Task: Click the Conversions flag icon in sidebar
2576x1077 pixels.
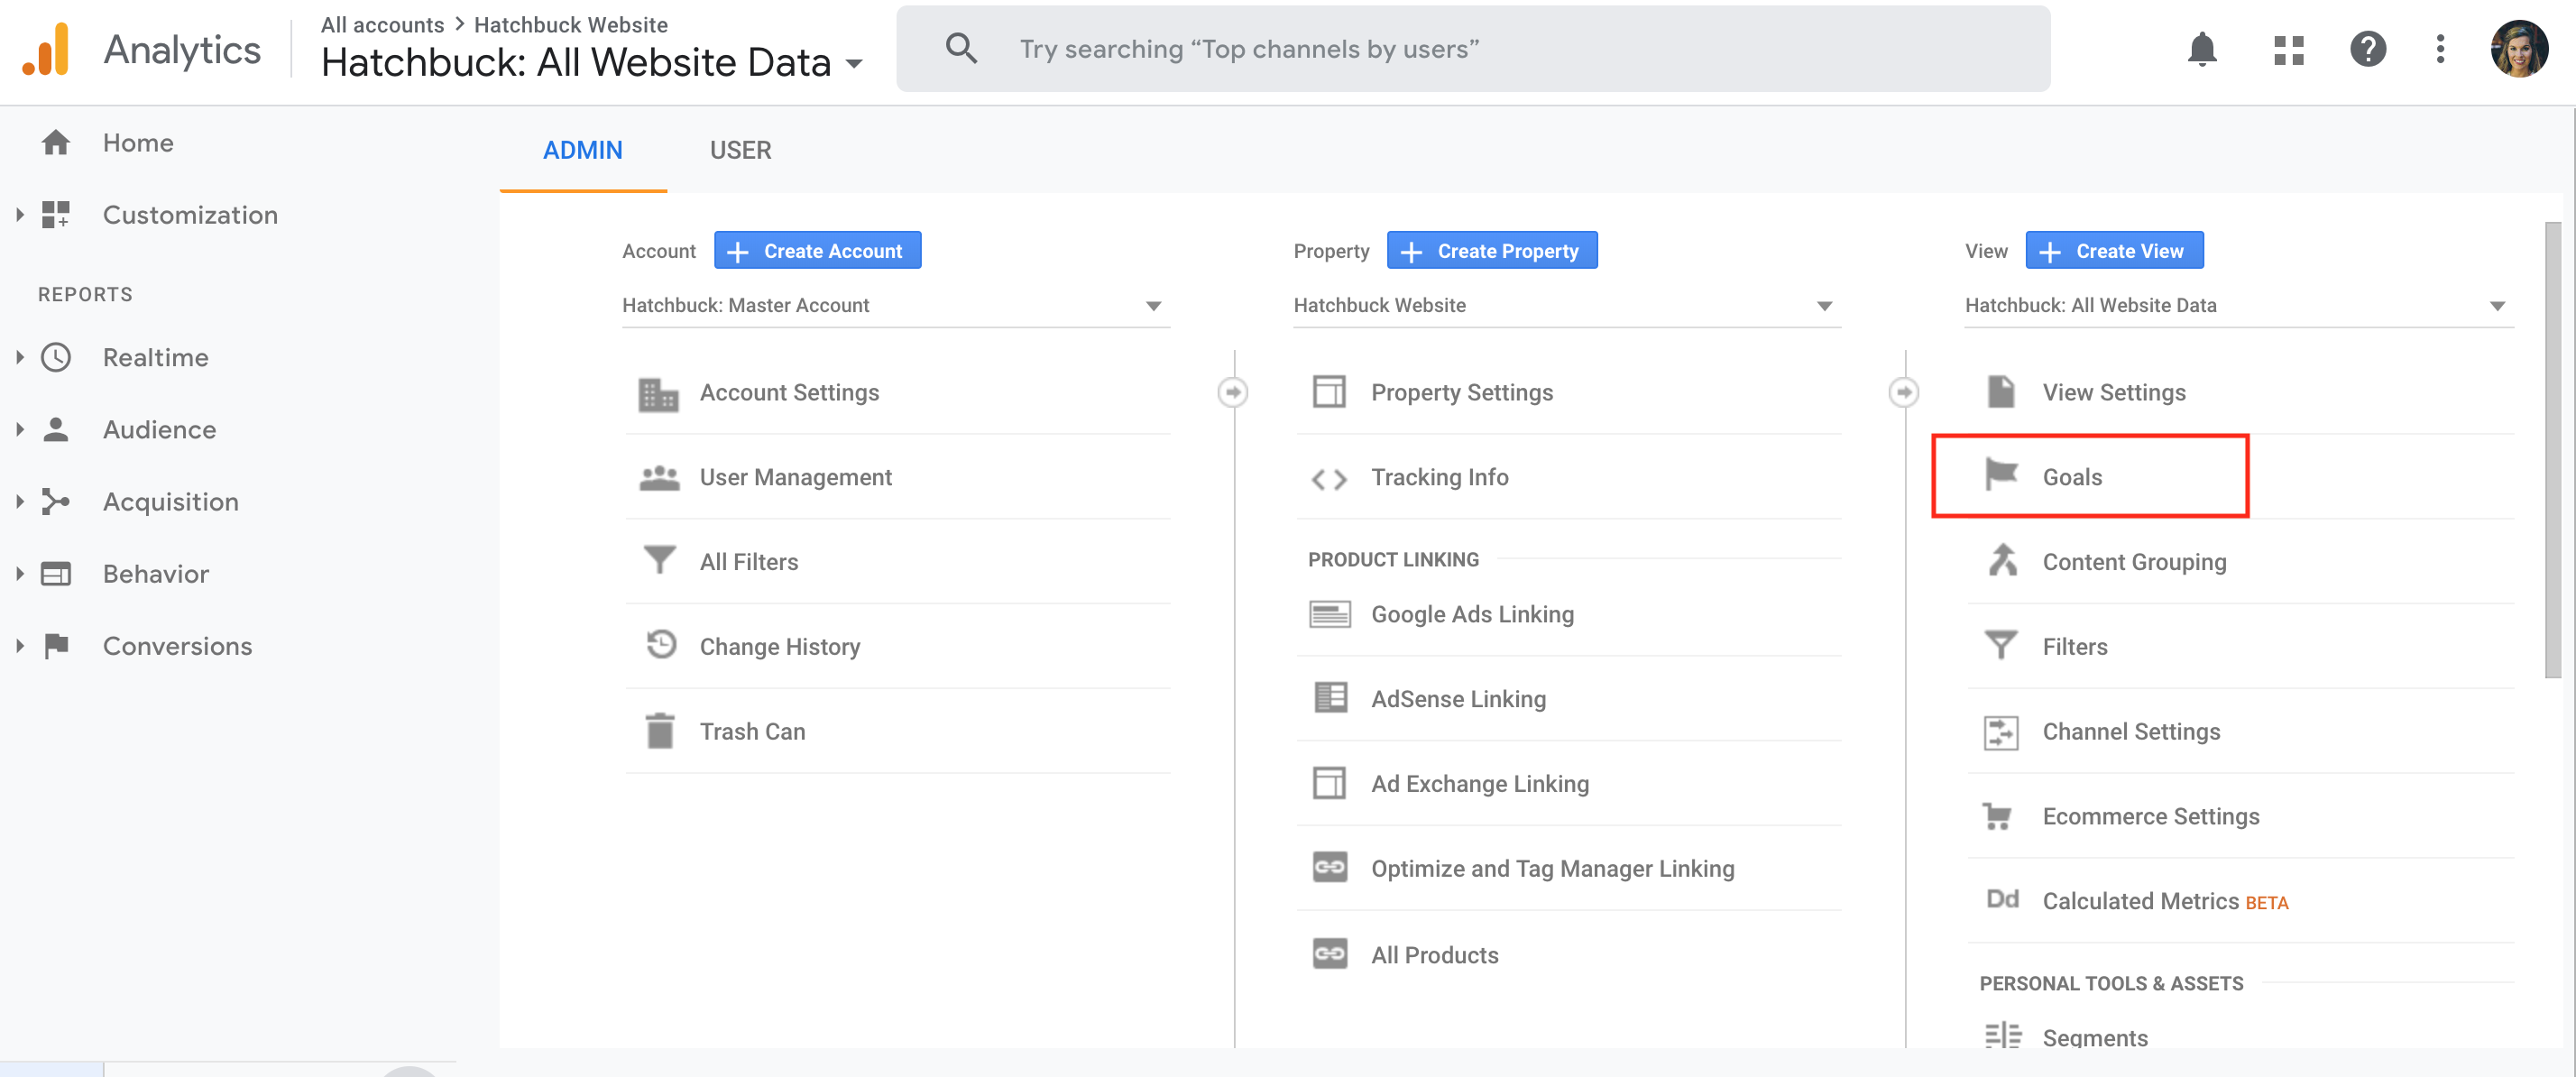Action: point(56,646)
